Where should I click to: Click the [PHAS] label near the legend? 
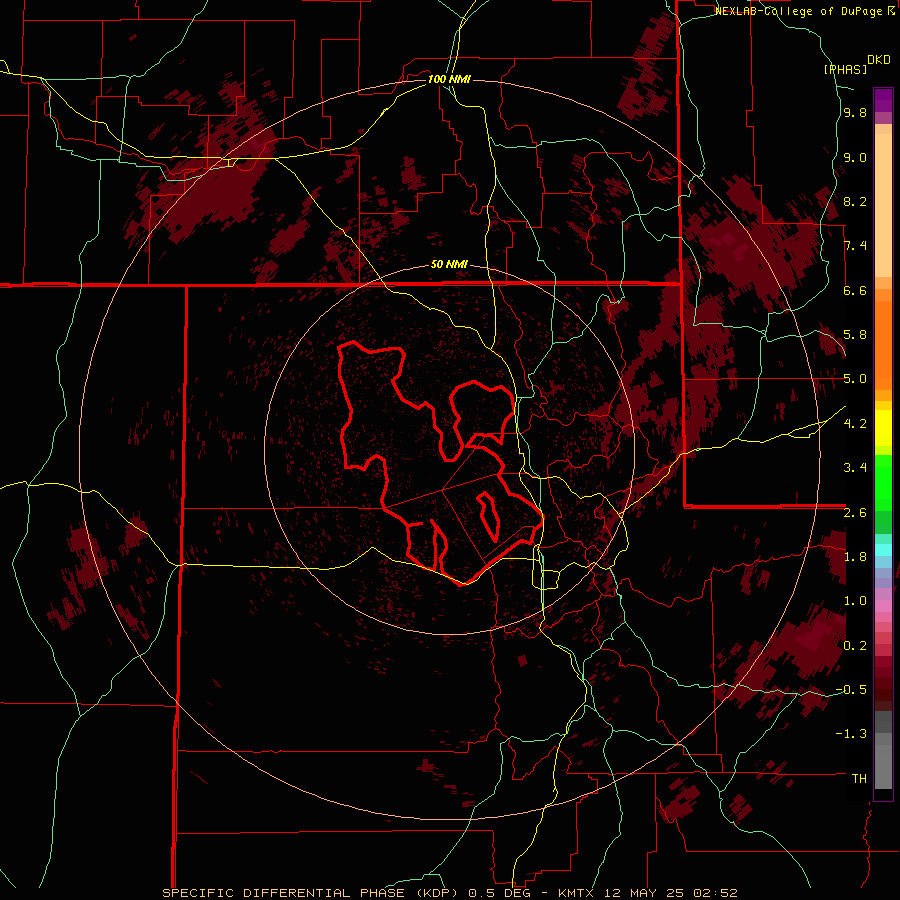click(x=845, y=69)
